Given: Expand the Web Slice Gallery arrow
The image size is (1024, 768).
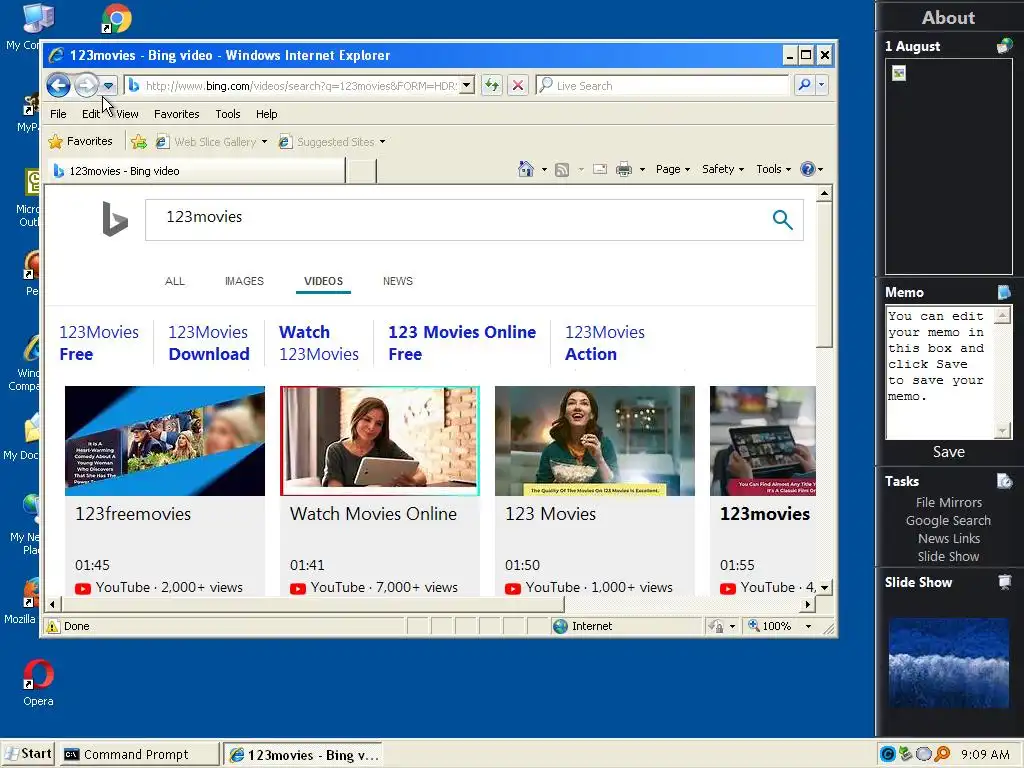Looking at the screenshot, I should coord(264,142).
